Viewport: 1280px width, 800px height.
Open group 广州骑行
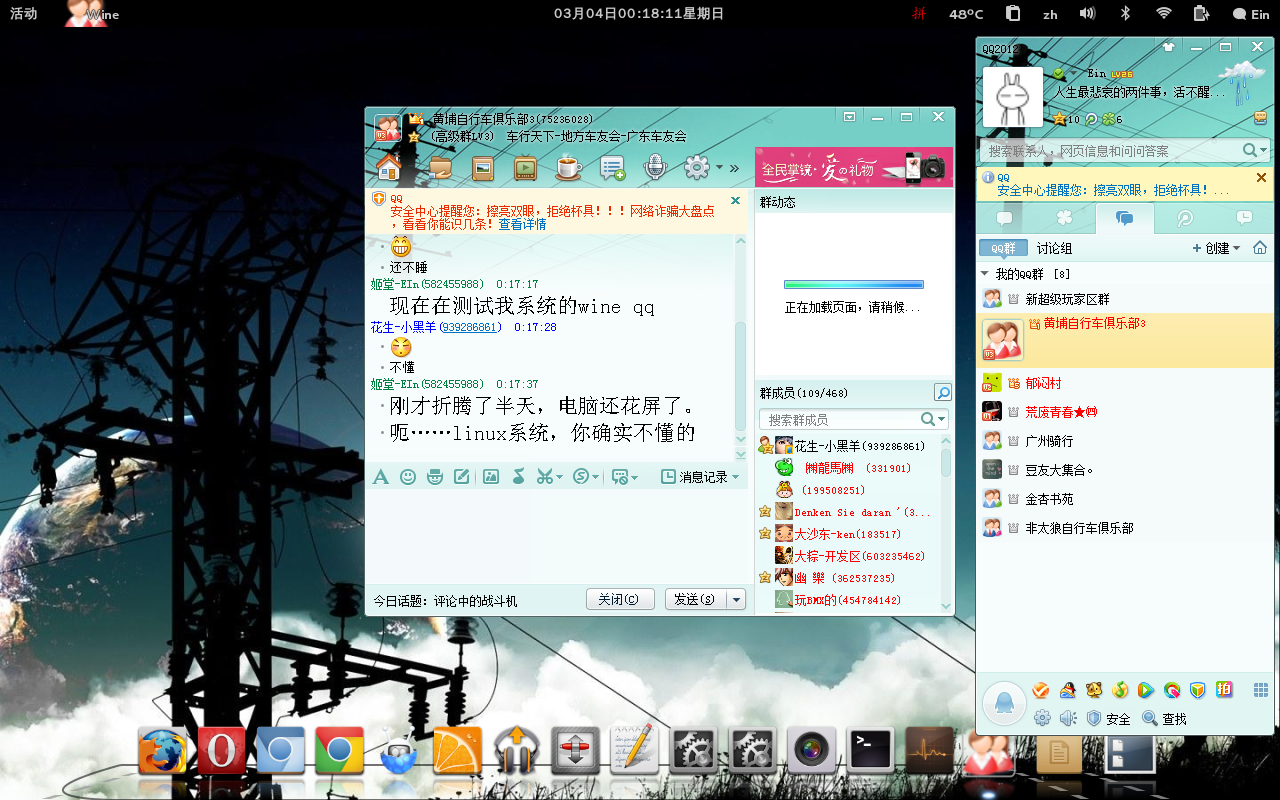pyautogui.click(x=1125, y=441)
